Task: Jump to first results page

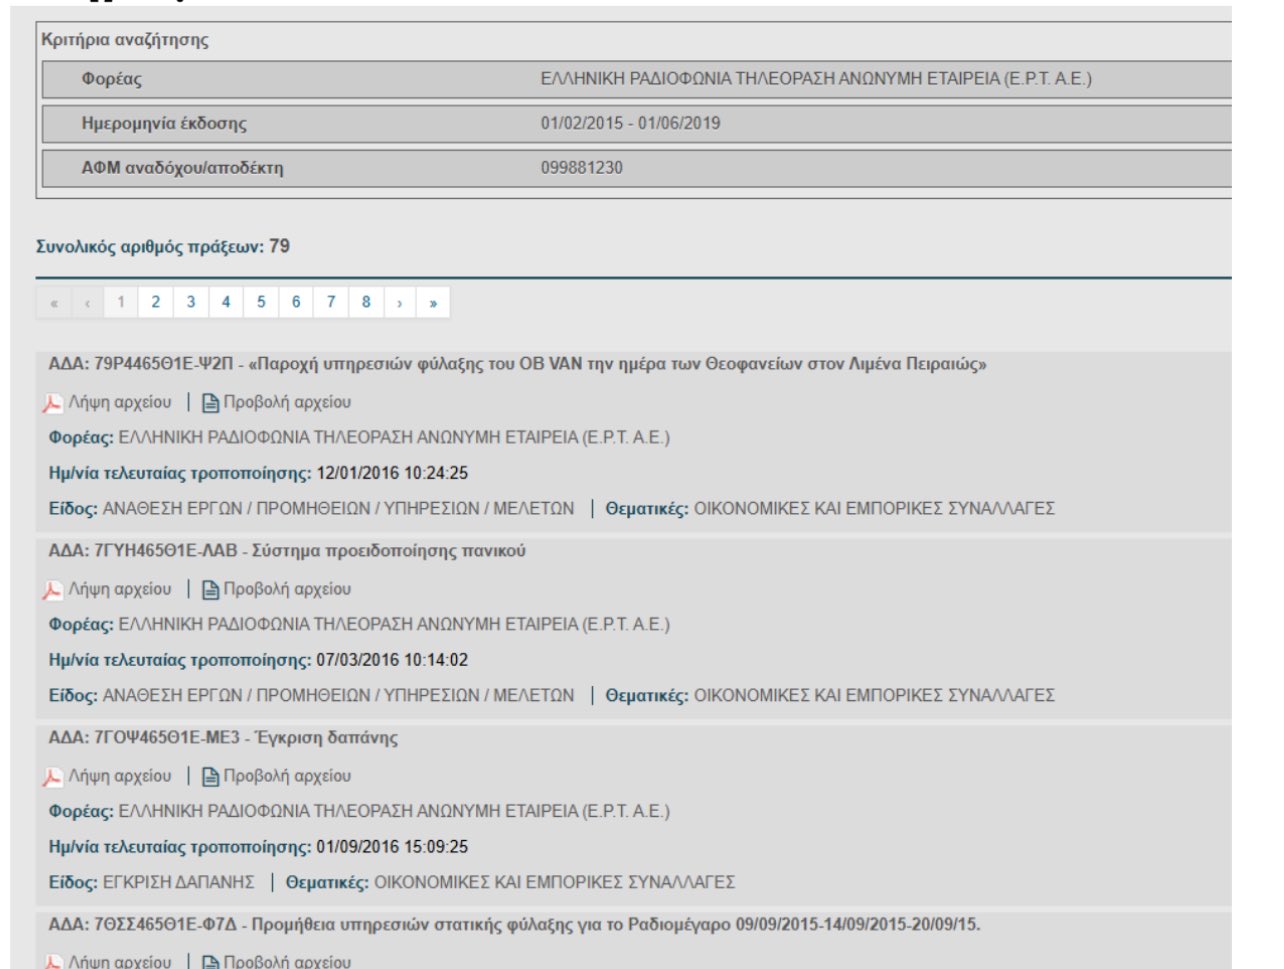Action: tap(54, 302)
